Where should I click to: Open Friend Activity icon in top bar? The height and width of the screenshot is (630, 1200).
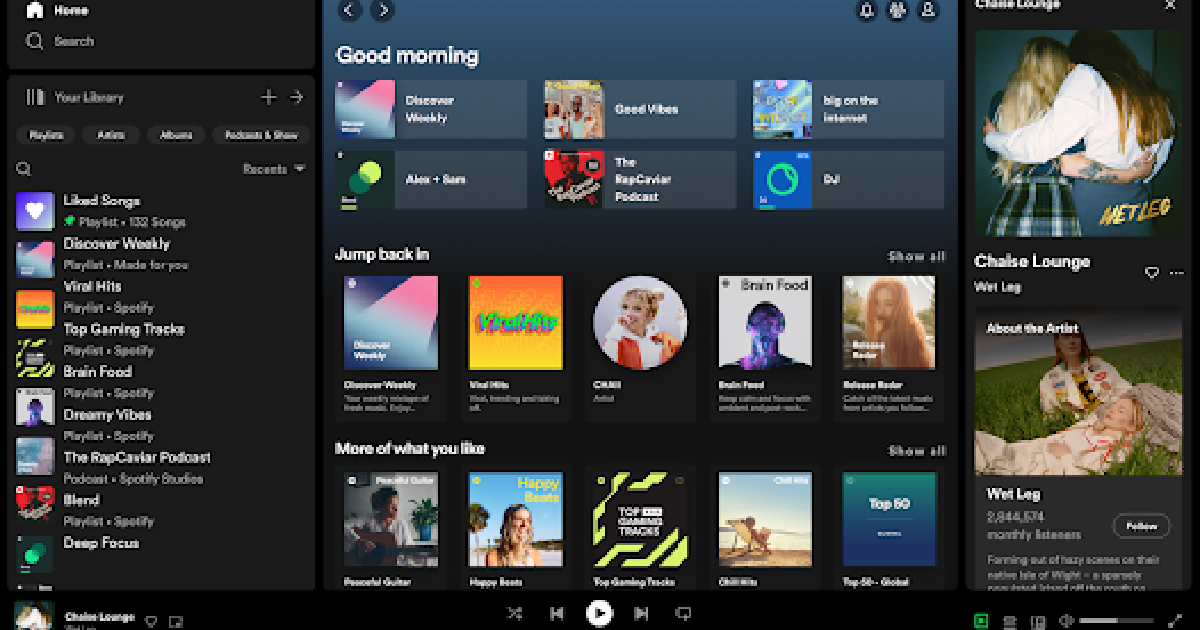[897, 10]
